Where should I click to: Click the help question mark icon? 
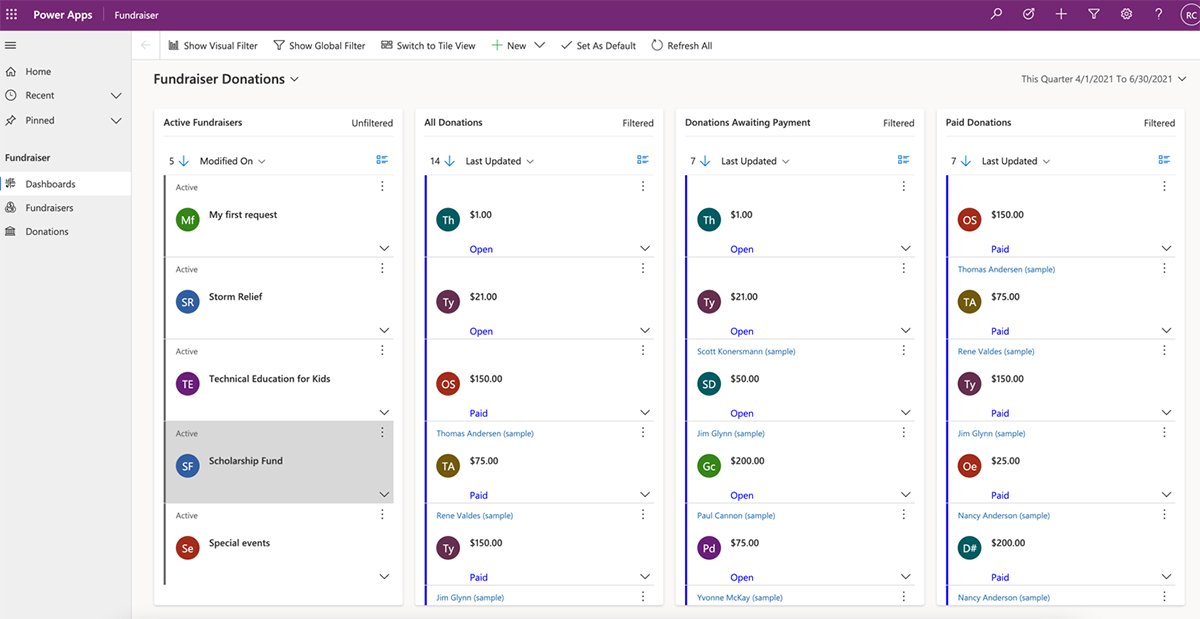[x=1158, y=15]
